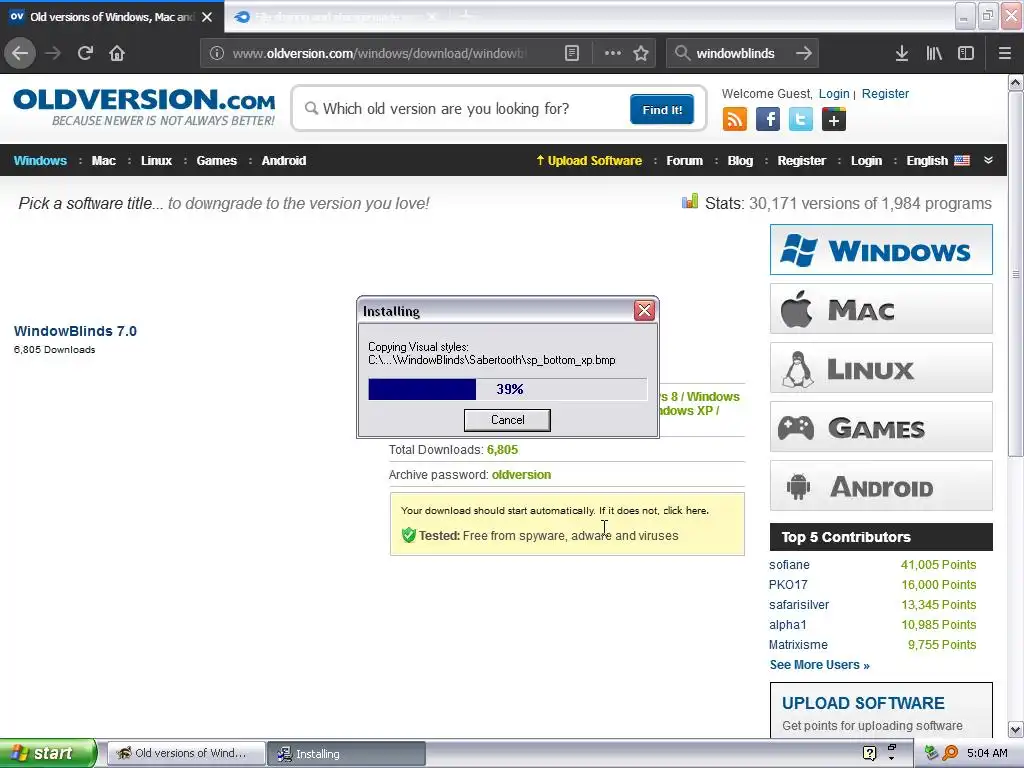
Task: Reload the page with the refresh icon
Action: (85, 53)
